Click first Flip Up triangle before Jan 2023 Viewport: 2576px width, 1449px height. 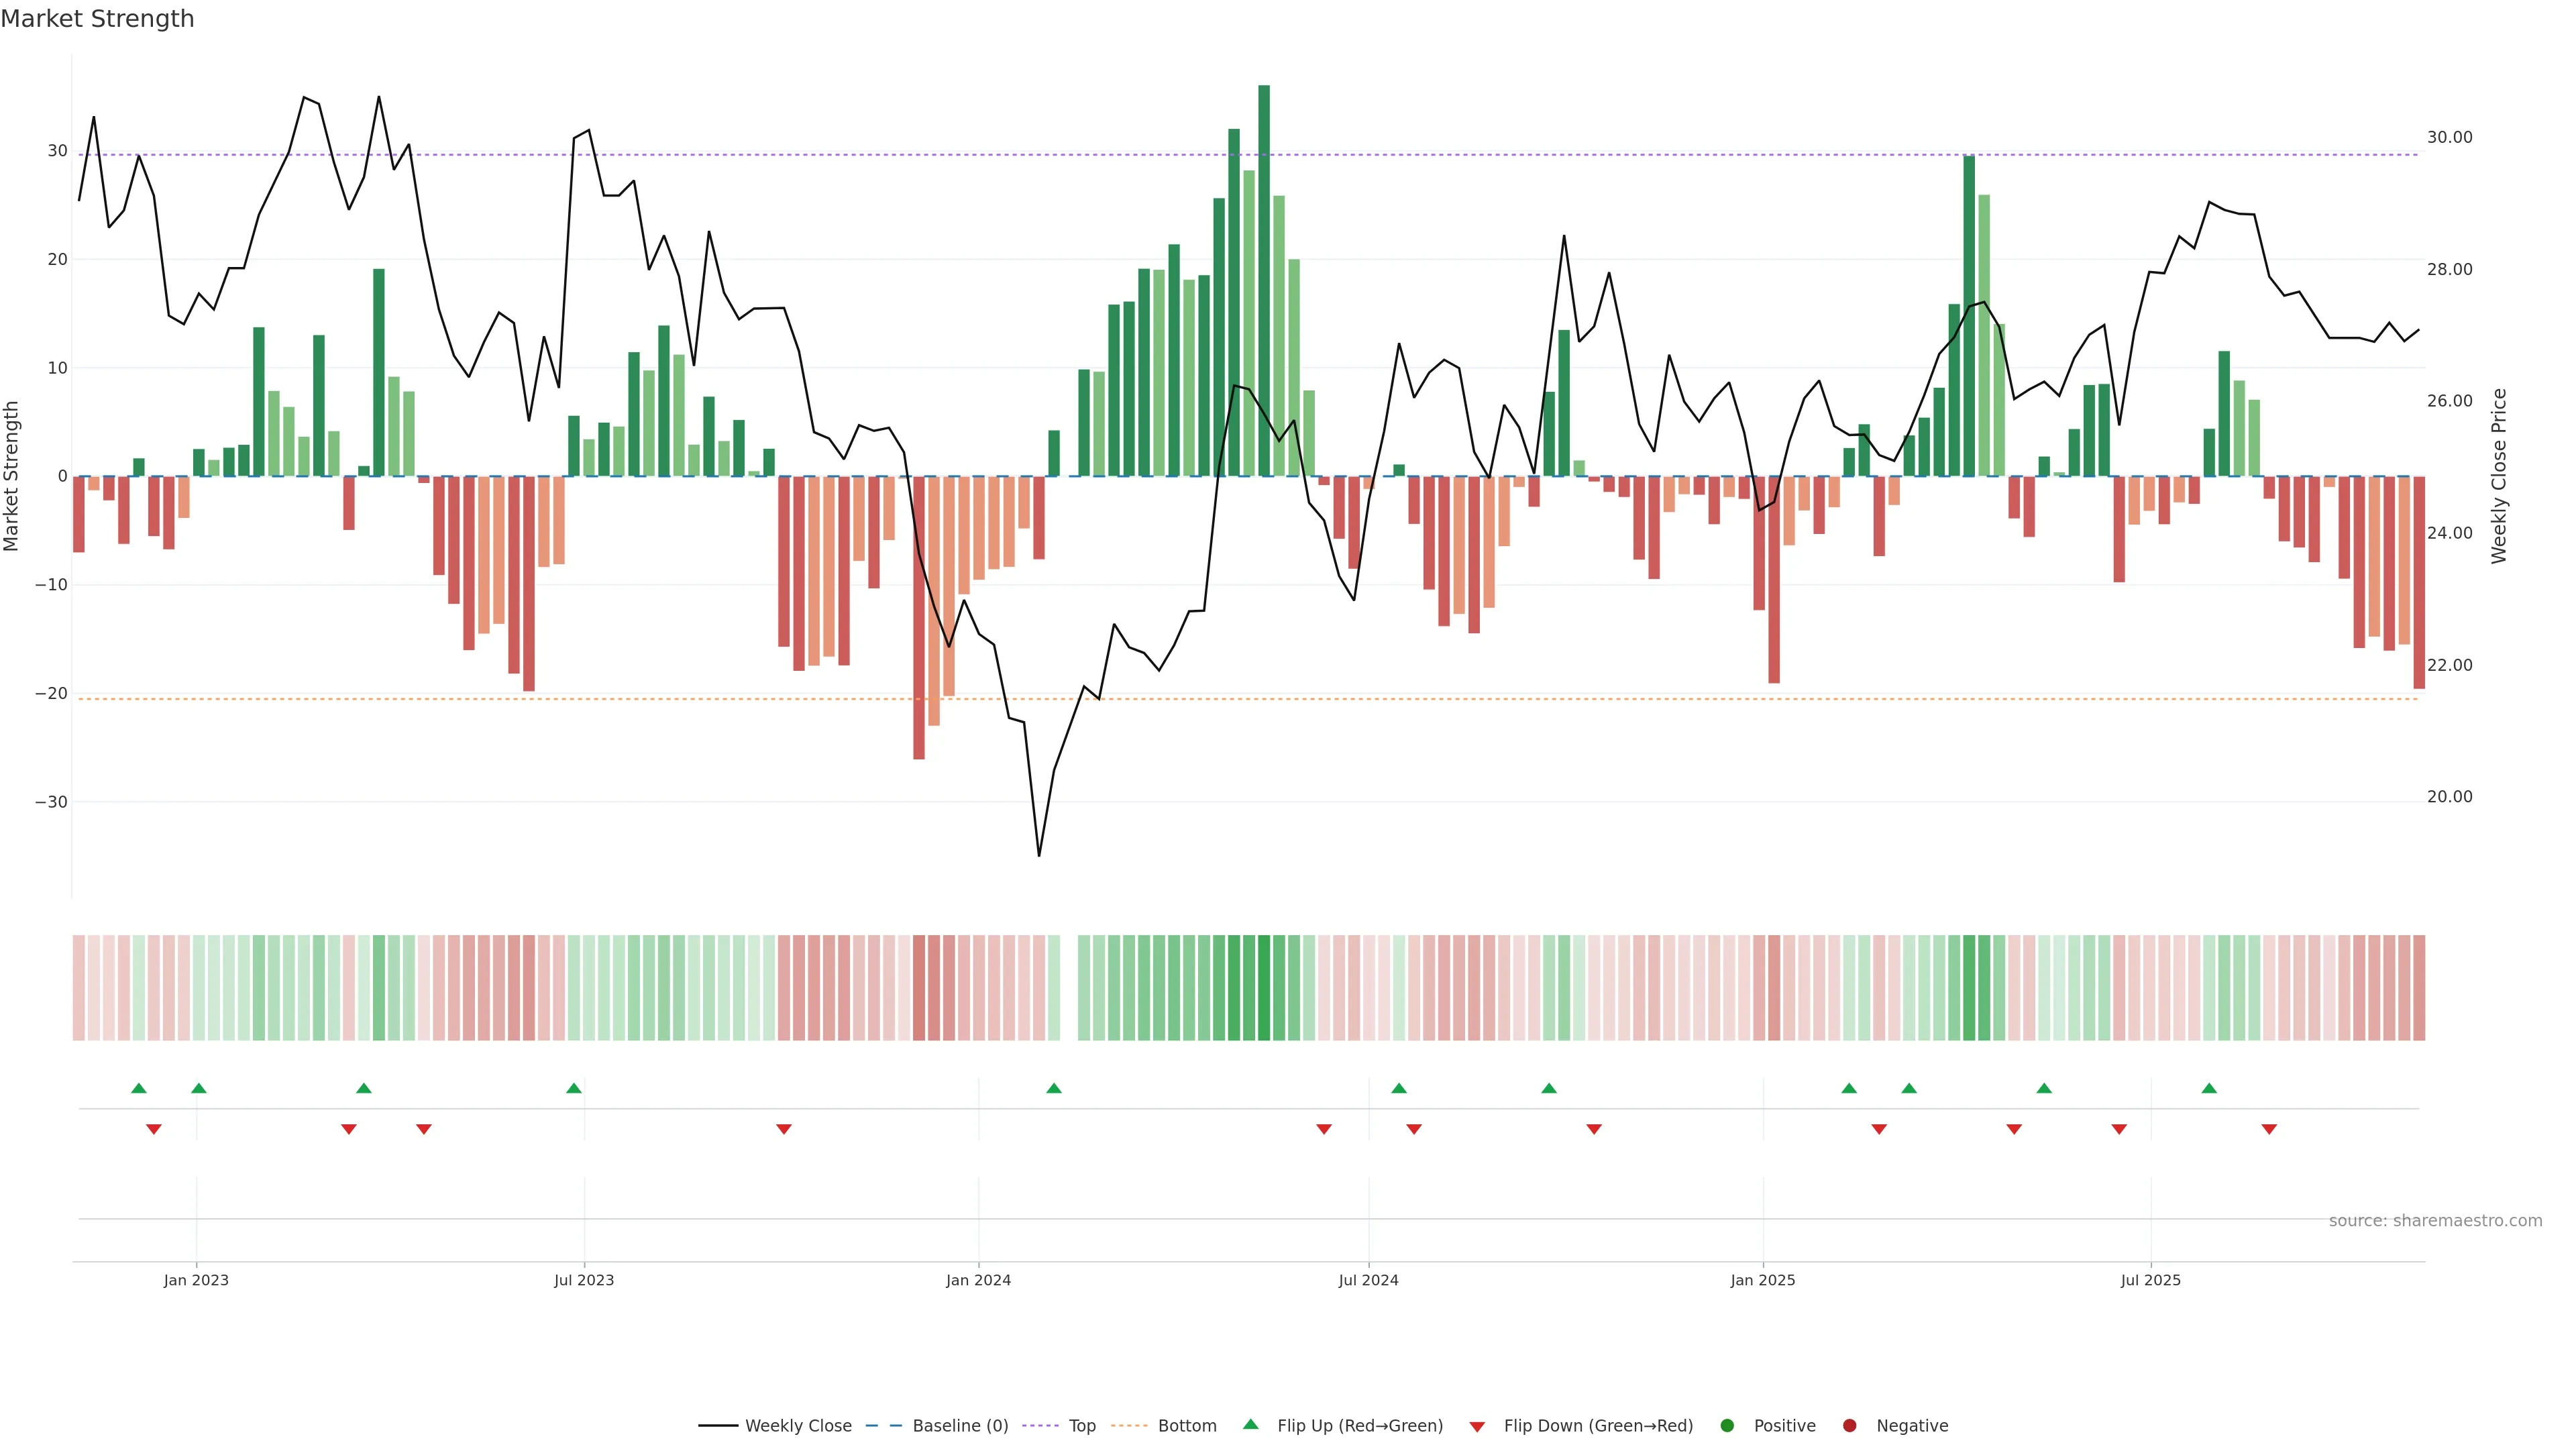coord(139,1088)
